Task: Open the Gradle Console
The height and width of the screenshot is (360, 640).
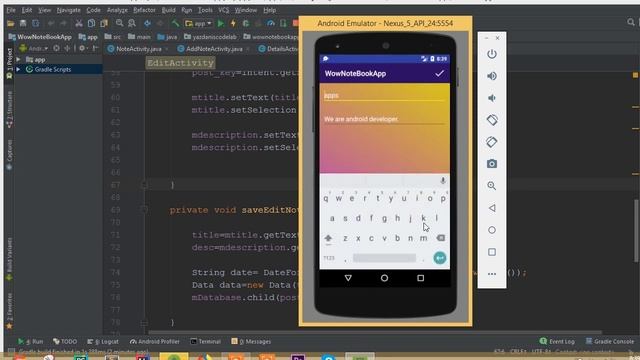Action: (x=610, y=341)
